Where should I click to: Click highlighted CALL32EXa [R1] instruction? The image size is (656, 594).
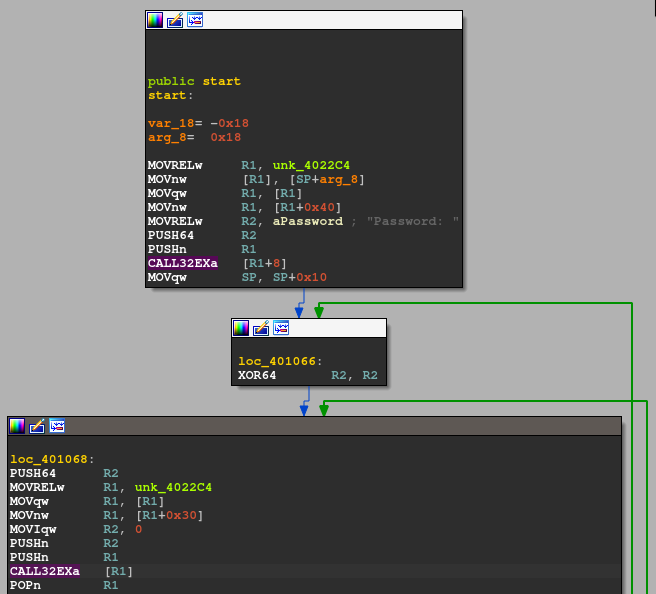[71, 571]
